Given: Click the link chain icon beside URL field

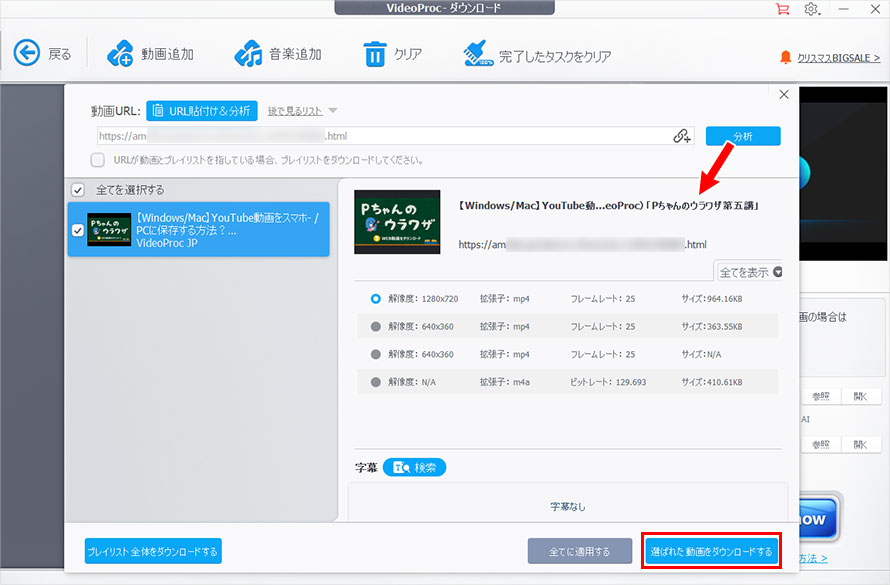Looking at the screenshot, I should coord(679,135).
